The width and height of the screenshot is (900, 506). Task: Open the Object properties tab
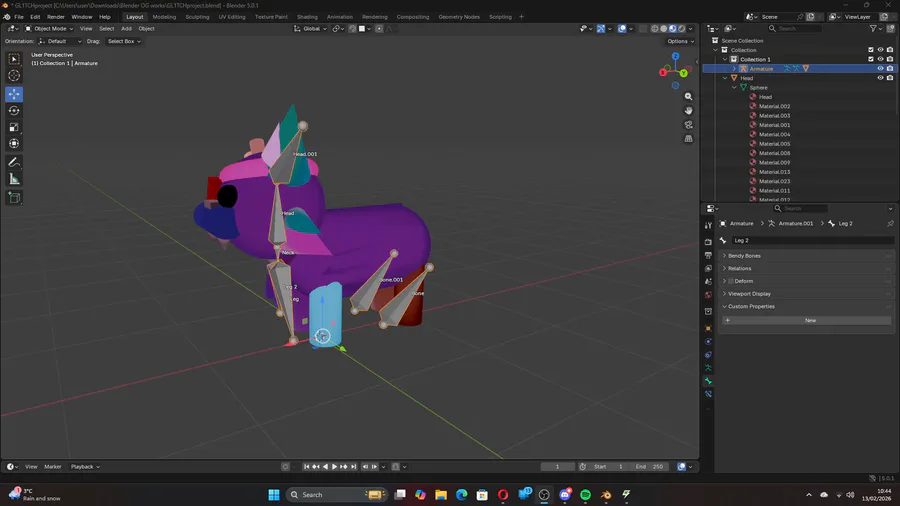point(708,328)
